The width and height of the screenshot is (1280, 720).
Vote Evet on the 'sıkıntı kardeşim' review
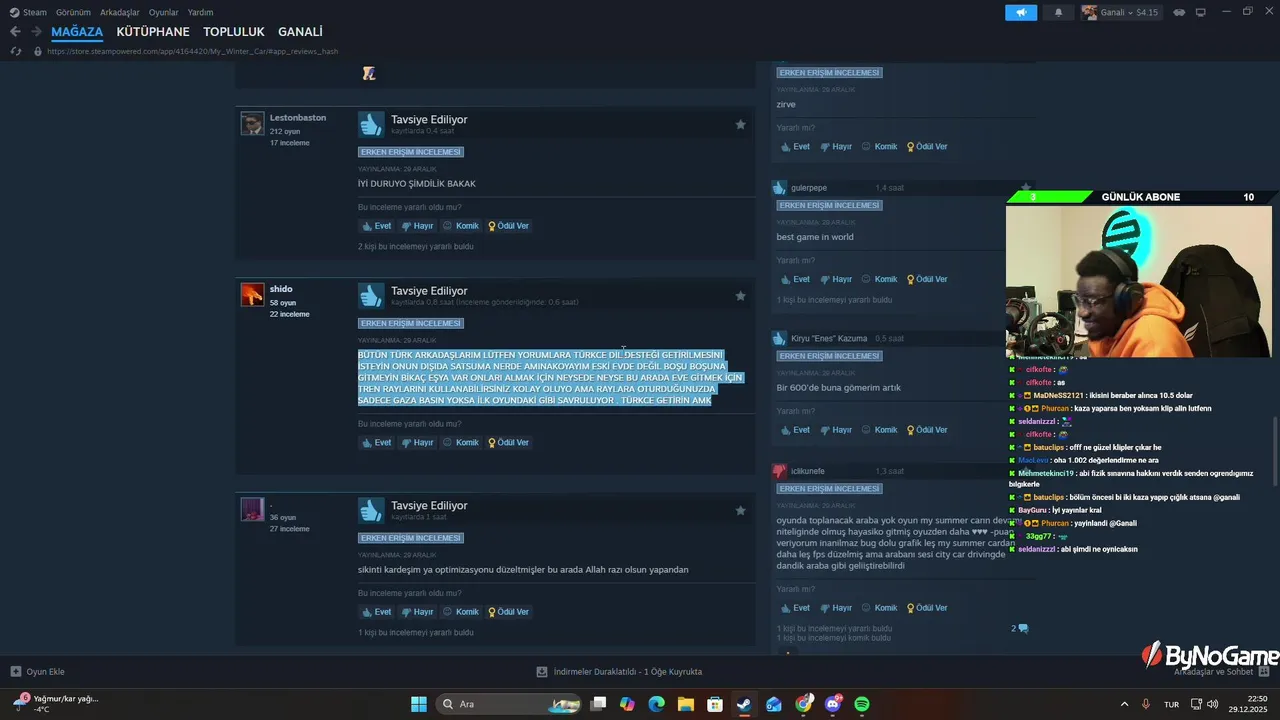(376, 612)
